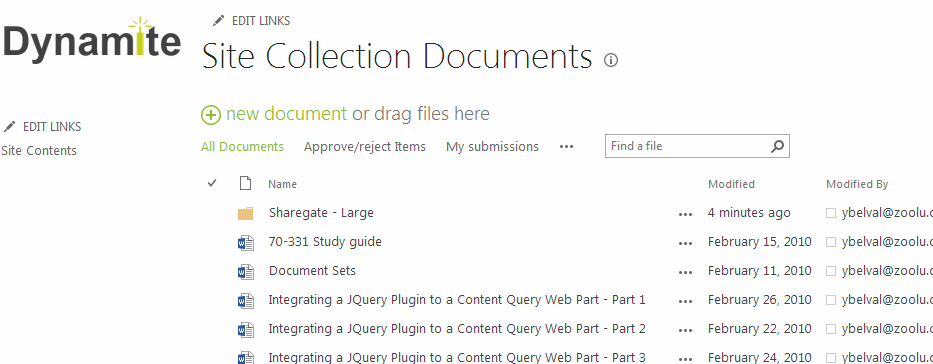Screen dimensions: 933x364
Task: Sort by the Modified By column header
Action: pos(857,184)
